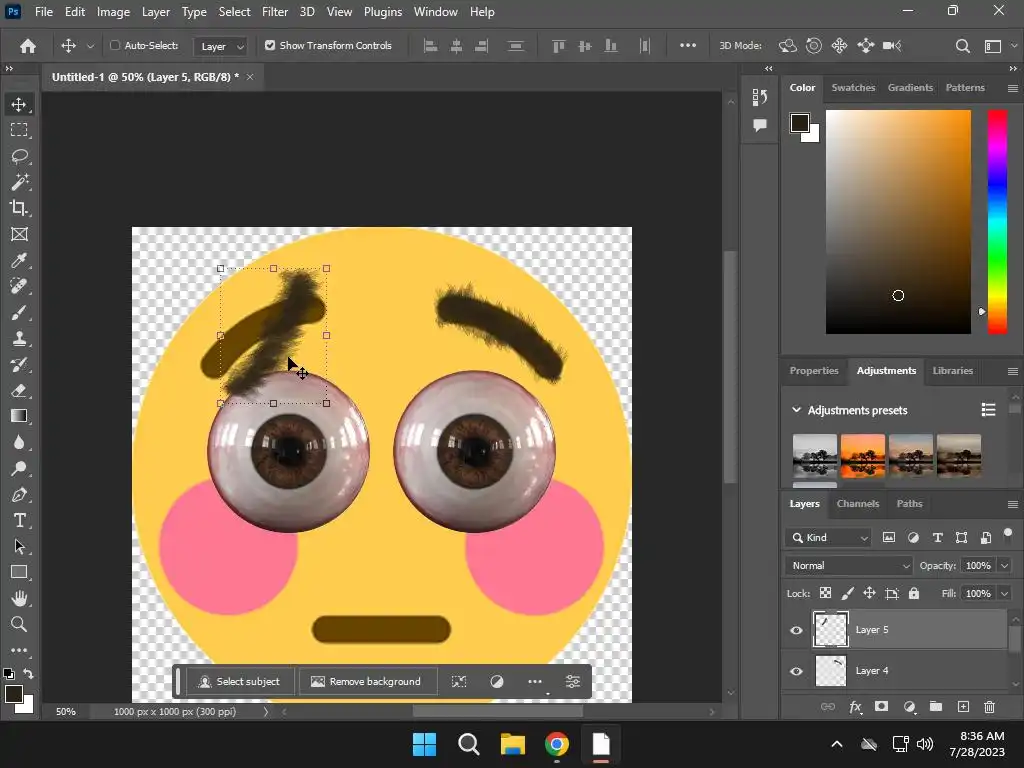The height and width of the screenshot is (768, 1024).
Task: Select the Lasso tool
Action: click(19, 156)
